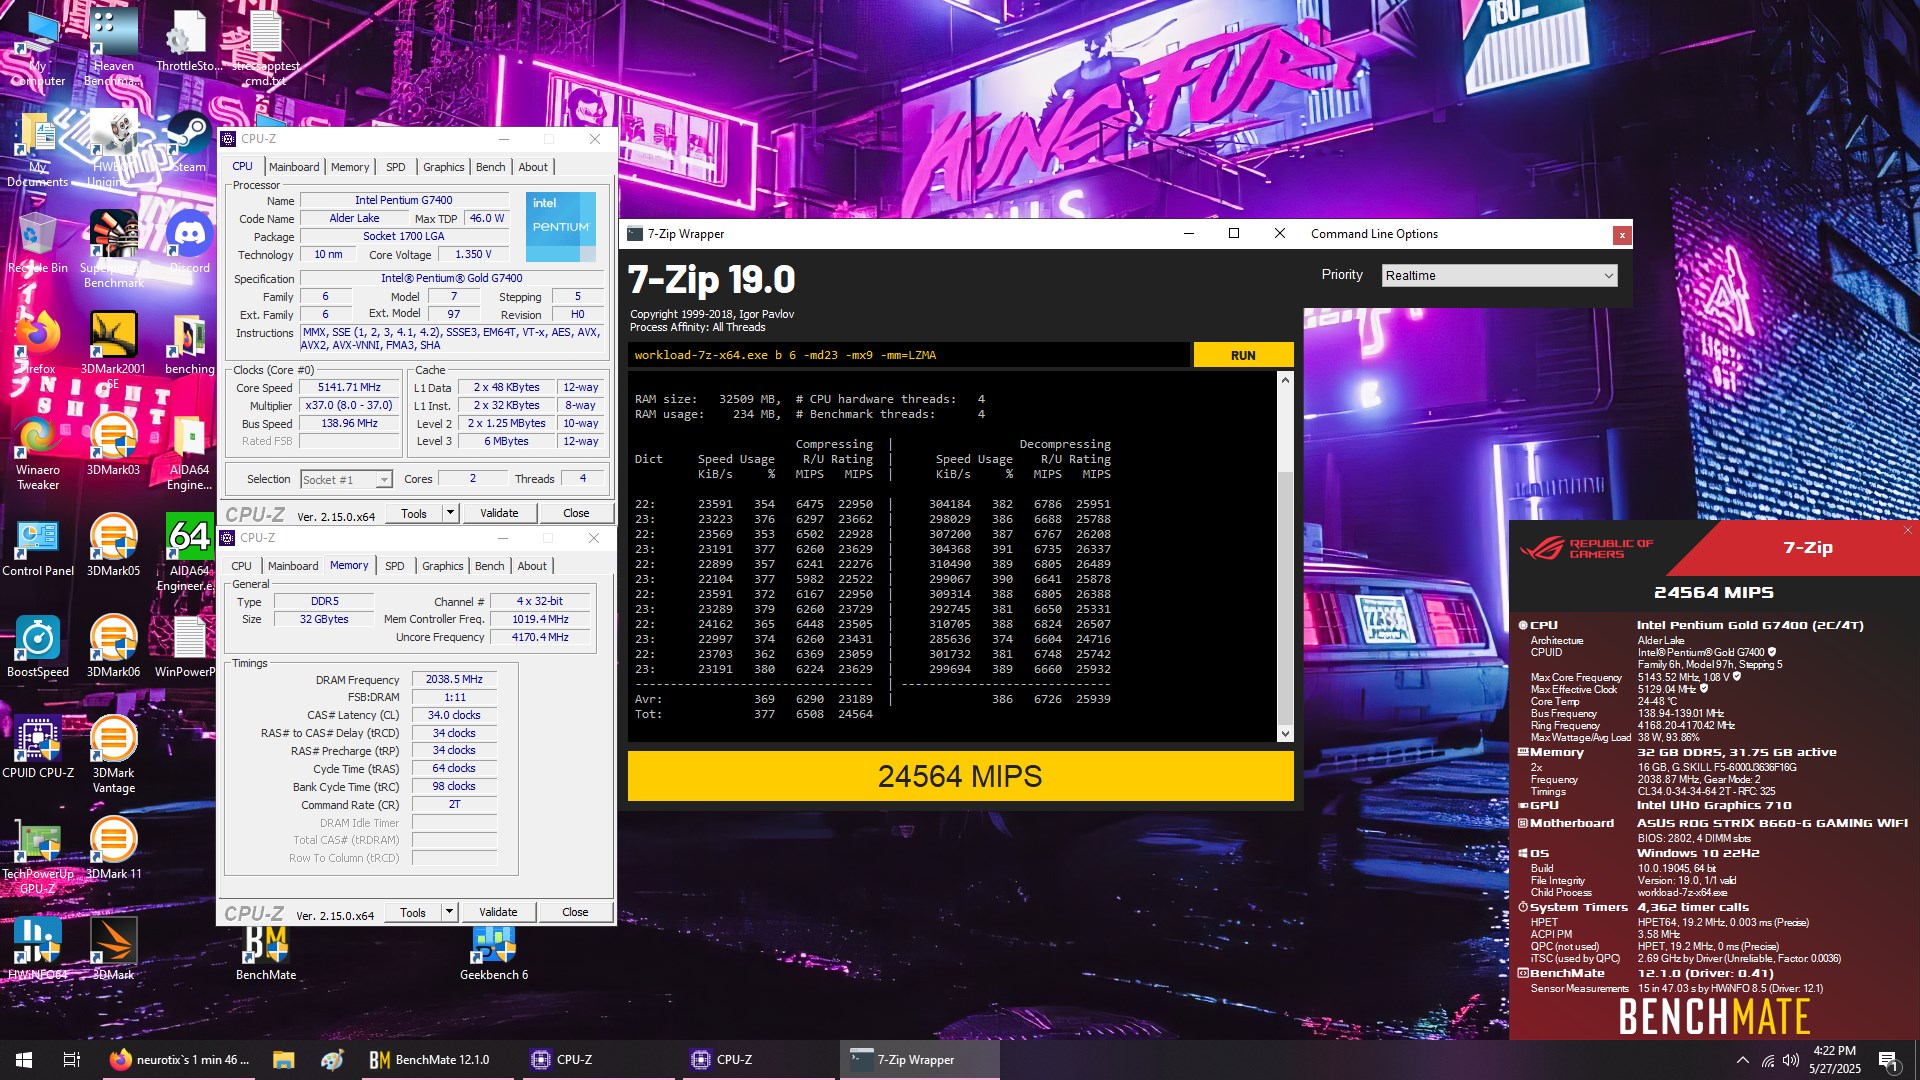Open Firefox desktop shortcut

[x=38, y=343]
